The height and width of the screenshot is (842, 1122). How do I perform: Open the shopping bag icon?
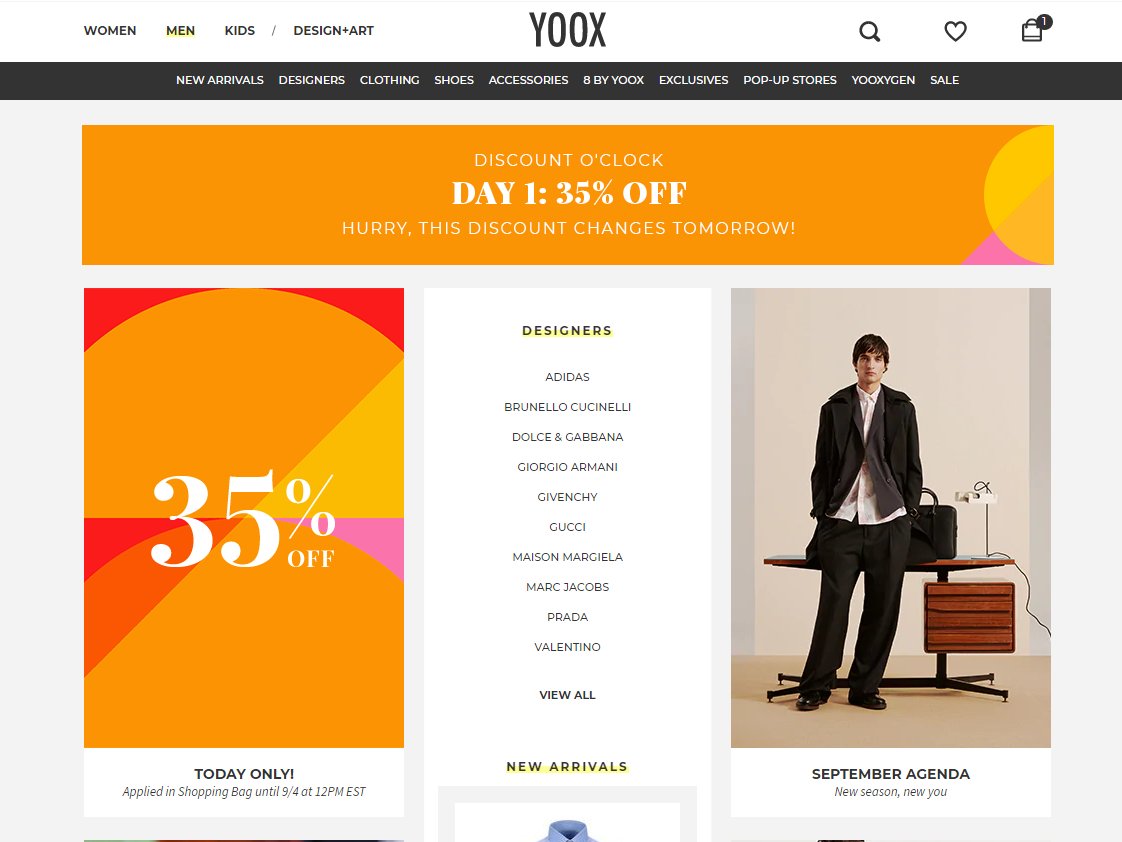click(x=1035, y=29)
